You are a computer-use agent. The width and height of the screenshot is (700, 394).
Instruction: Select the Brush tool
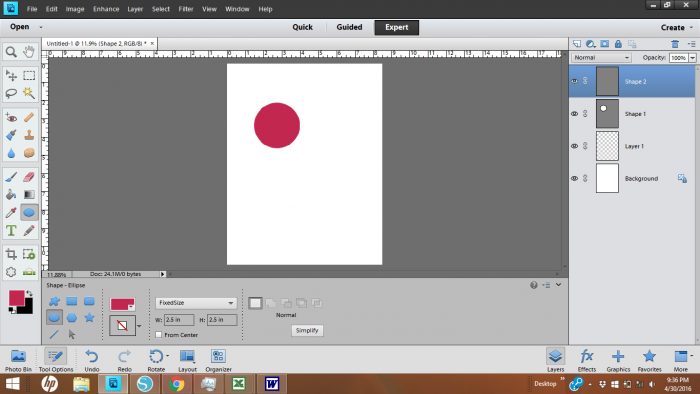[11, 177]
